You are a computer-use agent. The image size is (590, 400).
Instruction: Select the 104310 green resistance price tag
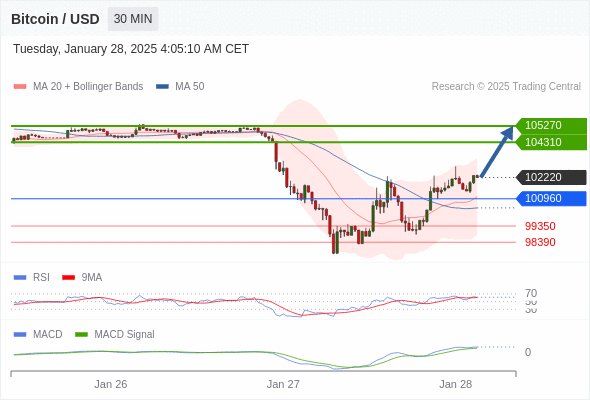(x=551, y=142)
